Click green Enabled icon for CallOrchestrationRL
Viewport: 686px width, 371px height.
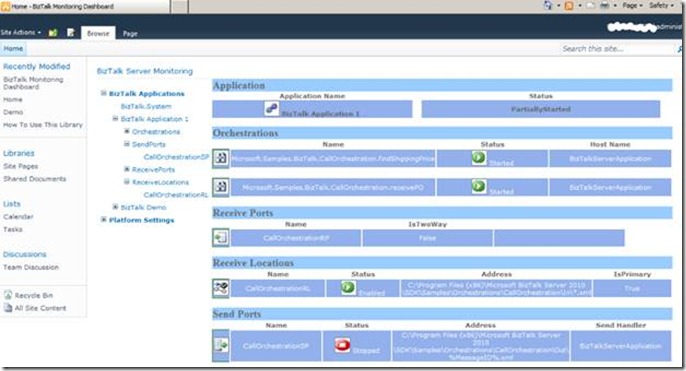click(348, 287)
